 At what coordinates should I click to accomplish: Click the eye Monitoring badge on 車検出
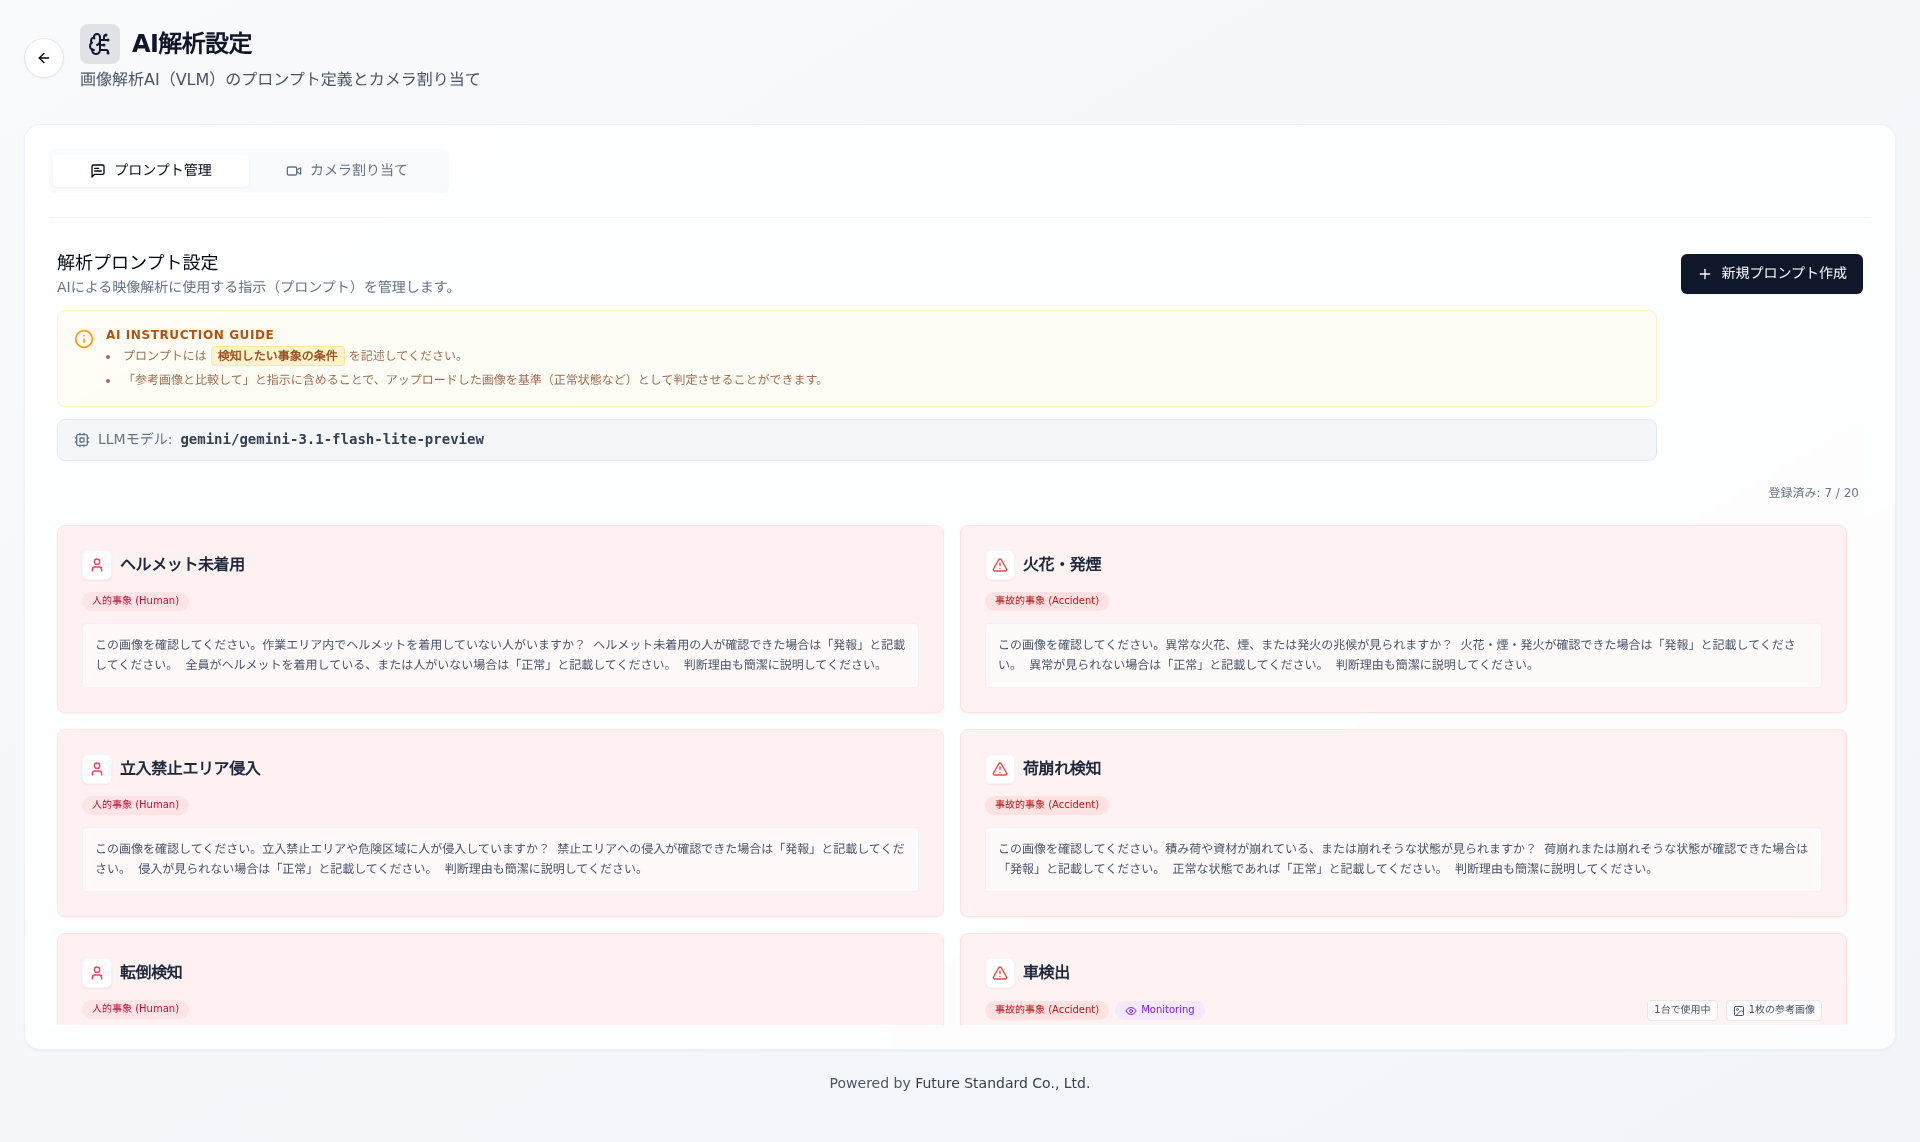click(1159, 1010)
